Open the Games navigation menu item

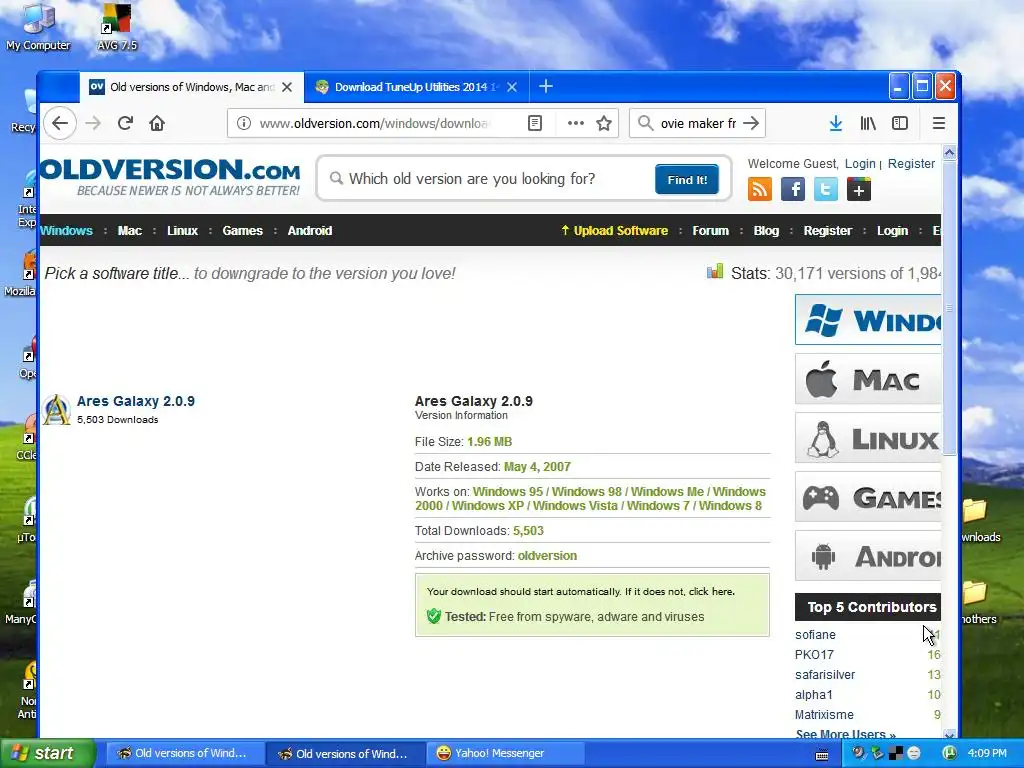pos(242,231)
